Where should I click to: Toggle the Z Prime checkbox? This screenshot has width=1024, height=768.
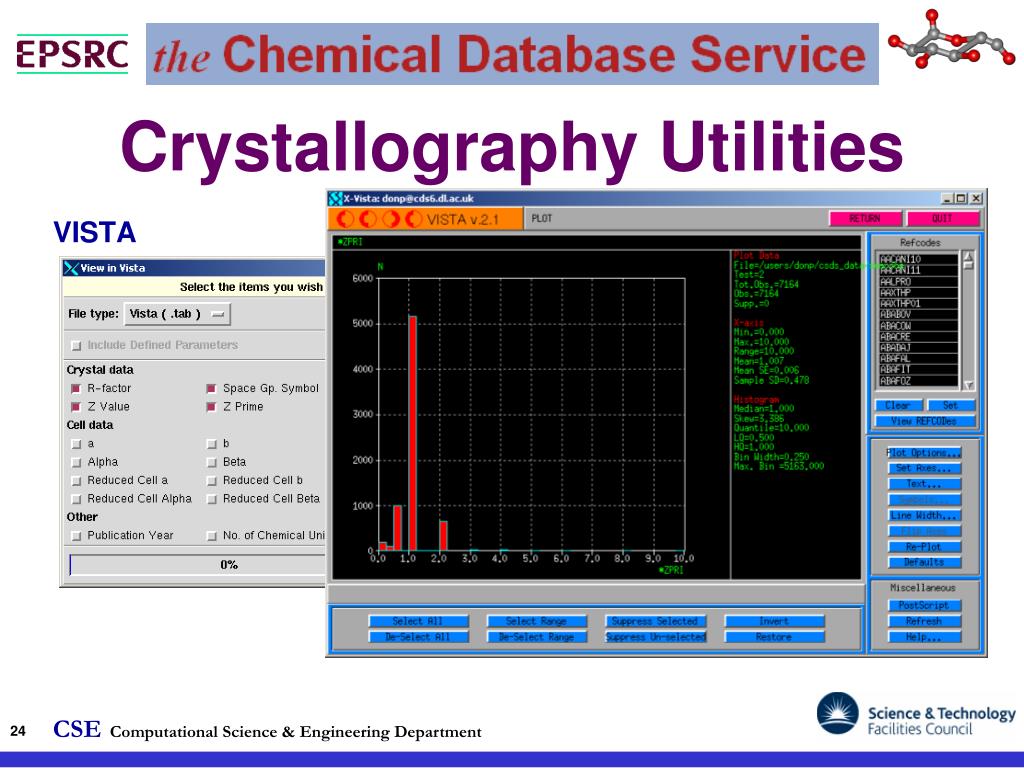[211, 407]
